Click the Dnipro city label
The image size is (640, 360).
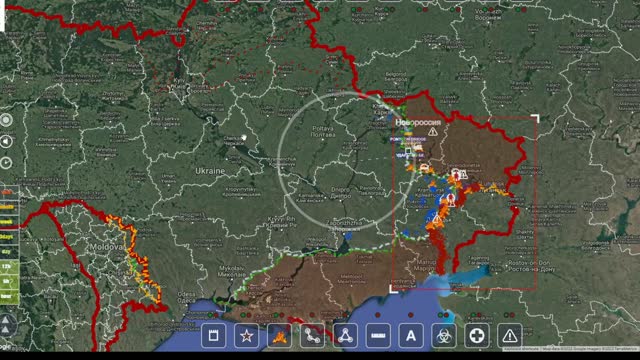340,193
